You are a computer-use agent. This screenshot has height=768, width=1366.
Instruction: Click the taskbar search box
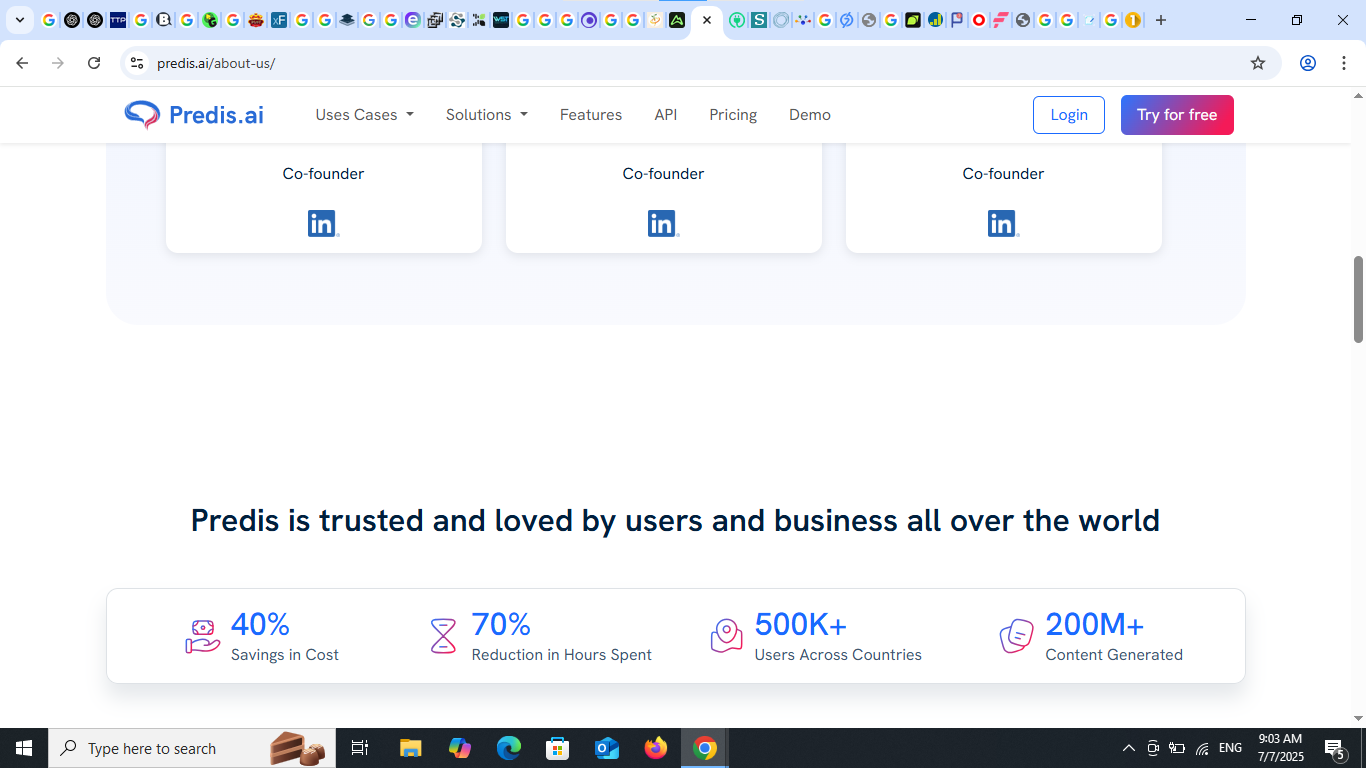click(x=193, y=748)
